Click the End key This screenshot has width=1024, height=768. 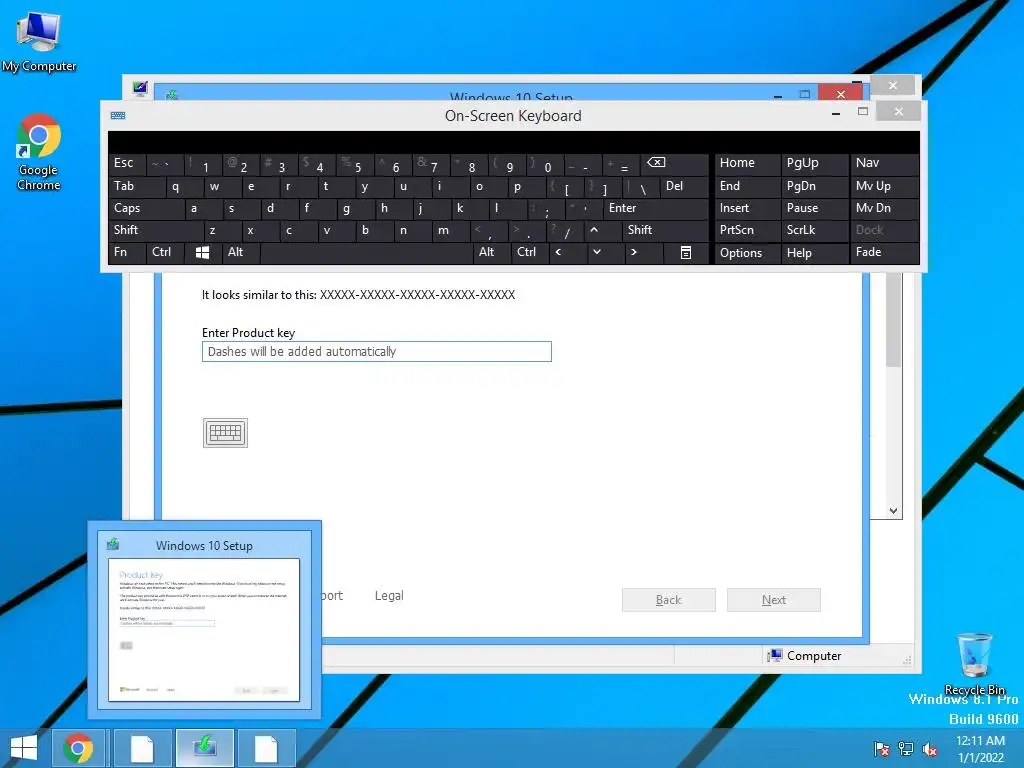point(747,186)
